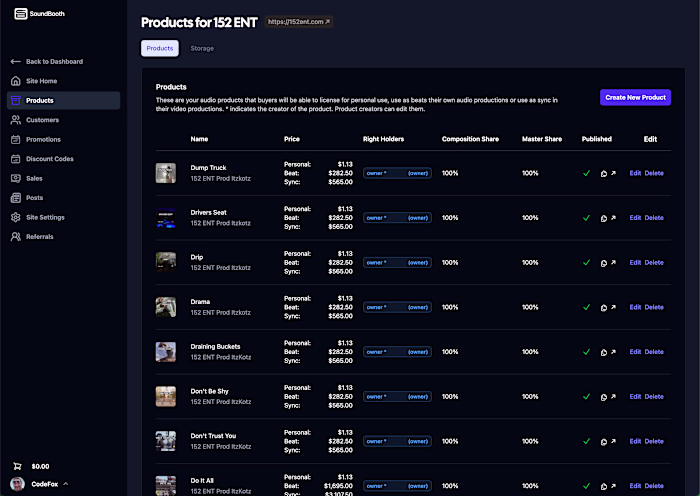700x496 pixels.
Task: Click the Don't Trust You cover thumbnail
Action: (x=166, y=441)
